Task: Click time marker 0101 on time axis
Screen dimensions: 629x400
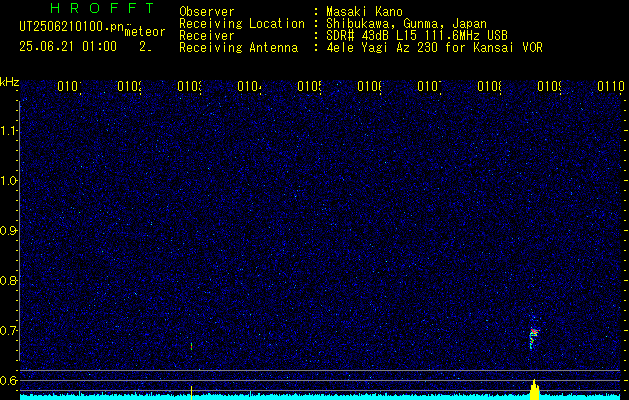Action: coord(69,86)
